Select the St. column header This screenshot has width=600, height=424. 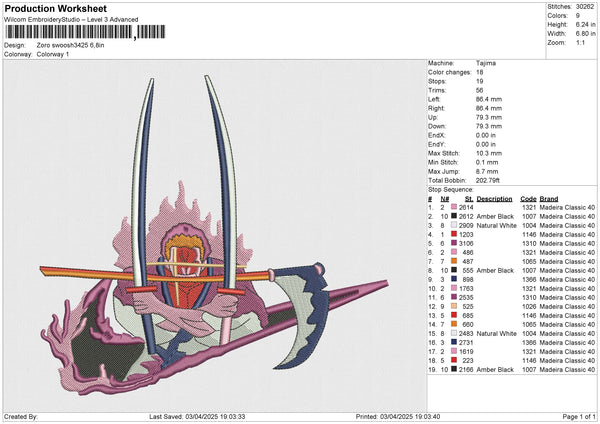point(469,199)
